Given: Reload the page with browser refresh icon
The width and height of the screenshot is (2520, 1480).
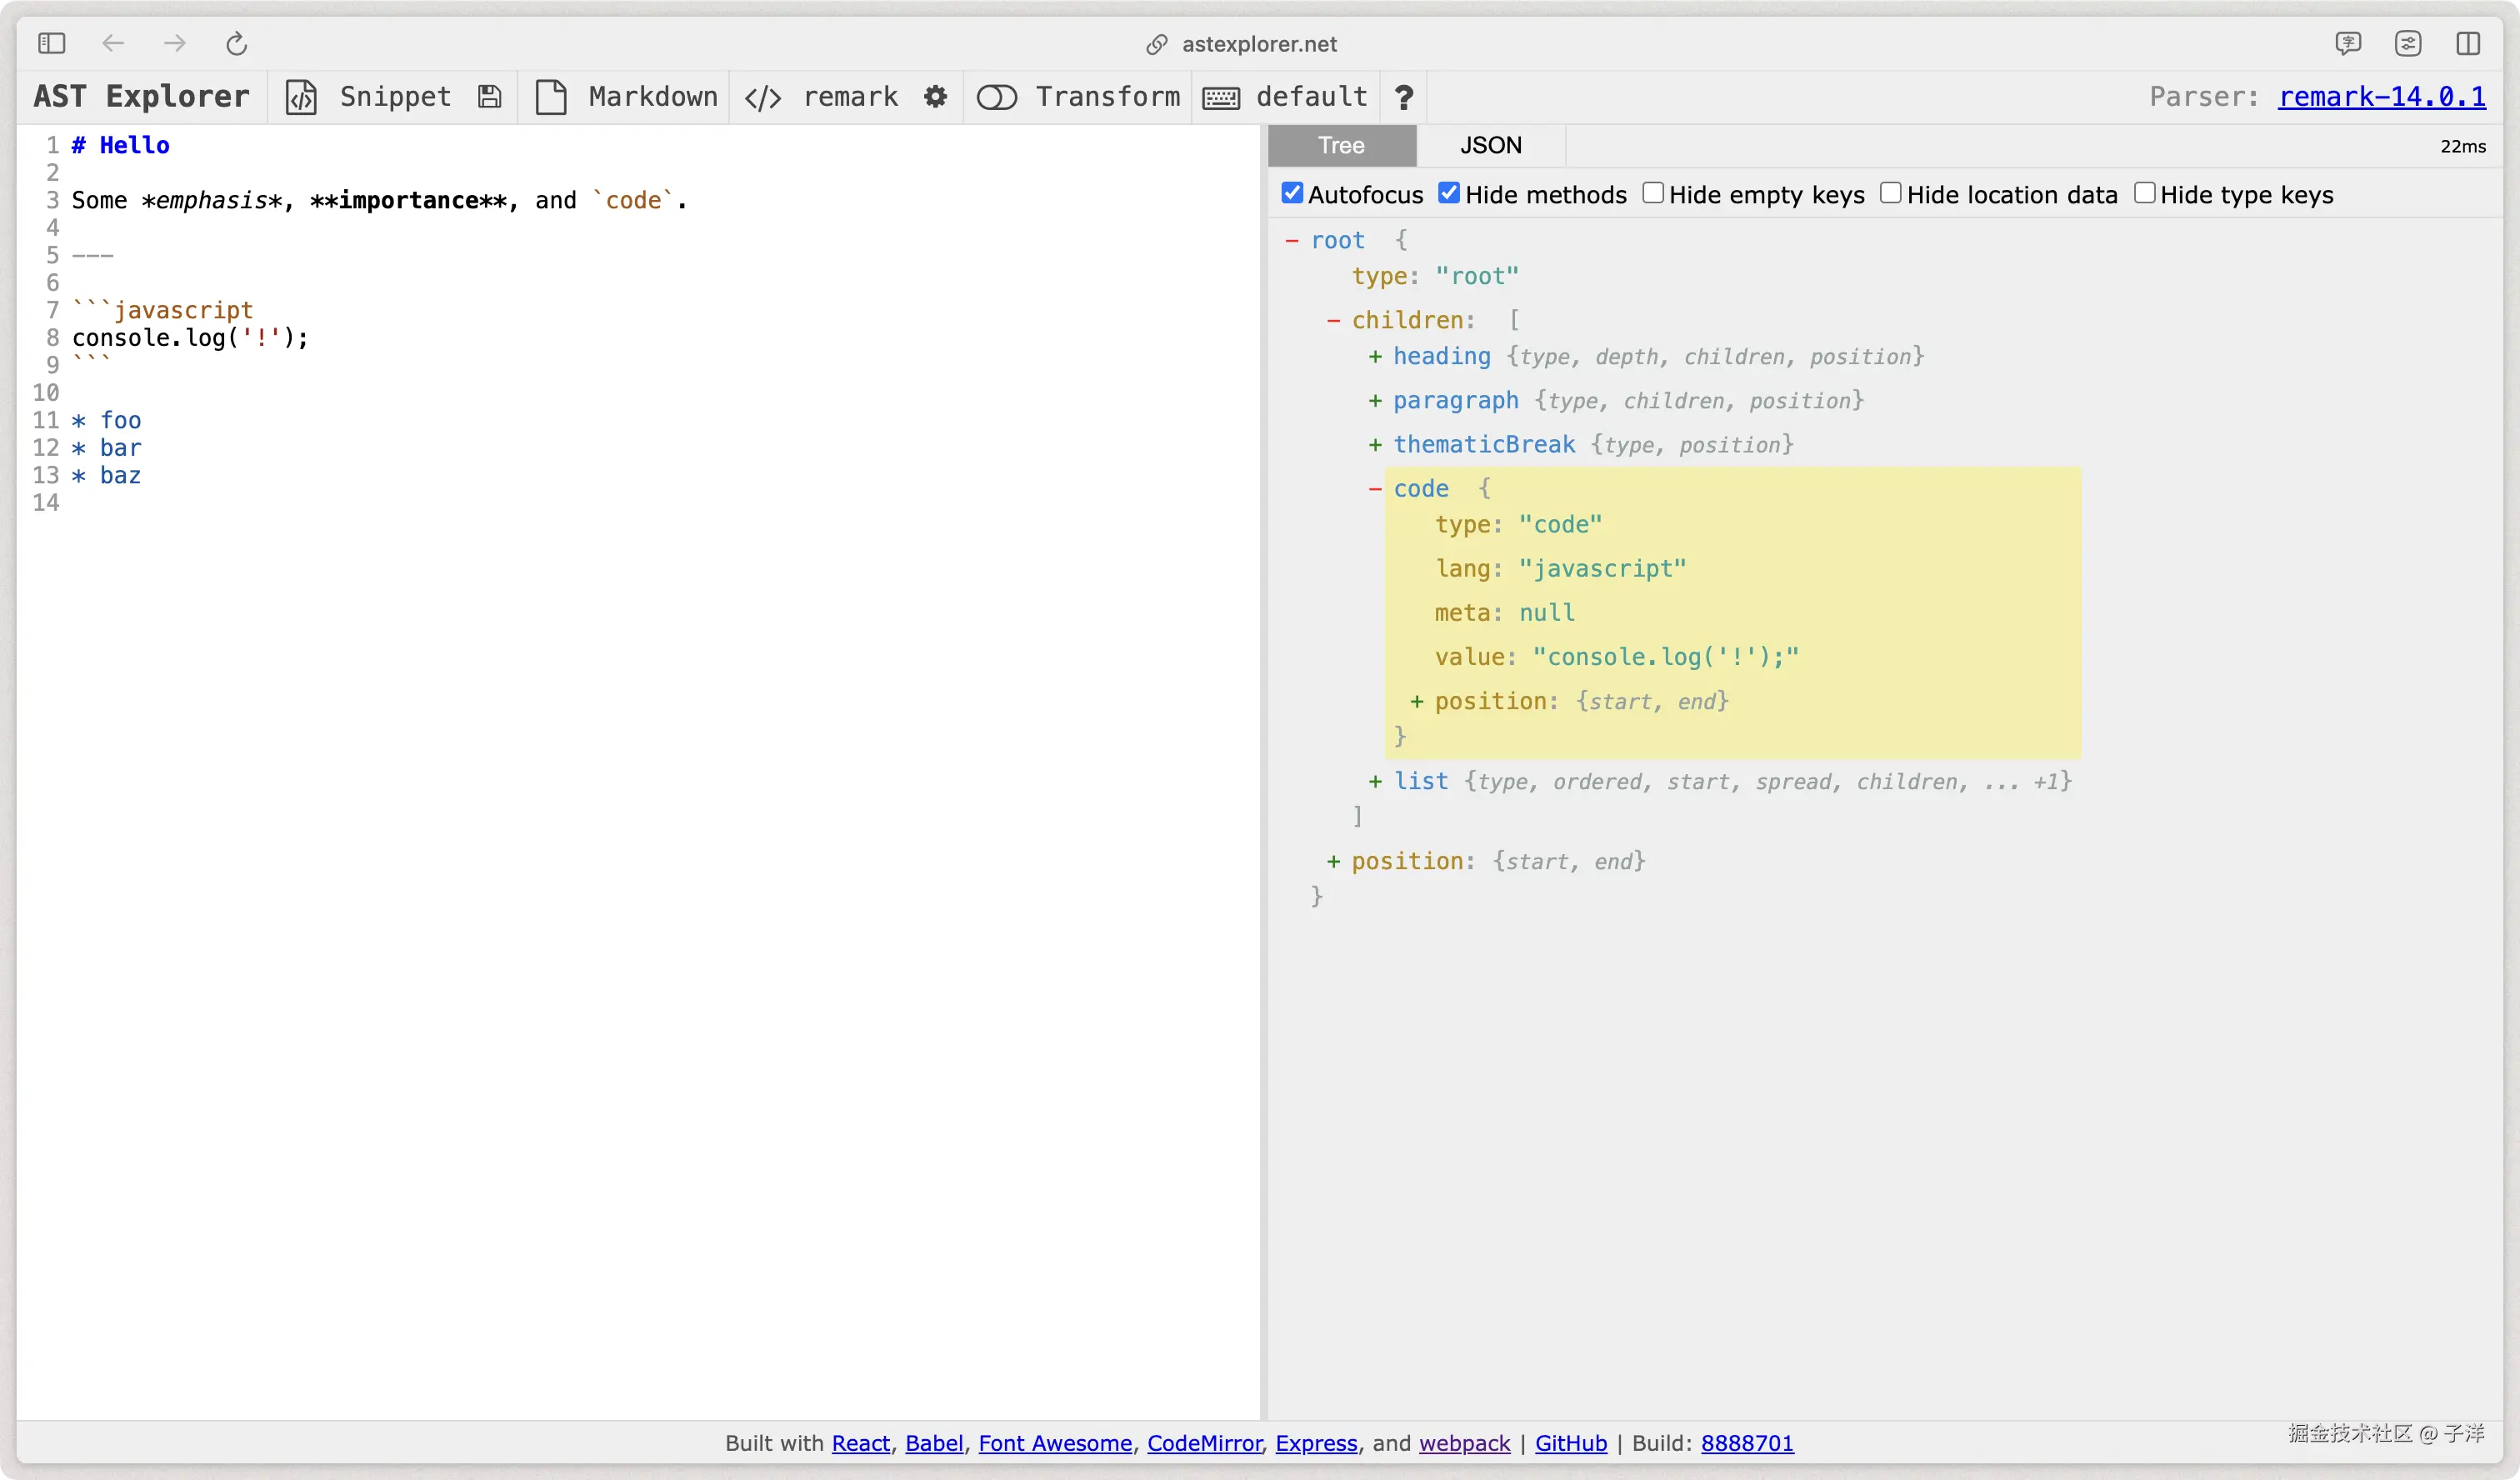Looking at the screenshot, I should 236,44.
